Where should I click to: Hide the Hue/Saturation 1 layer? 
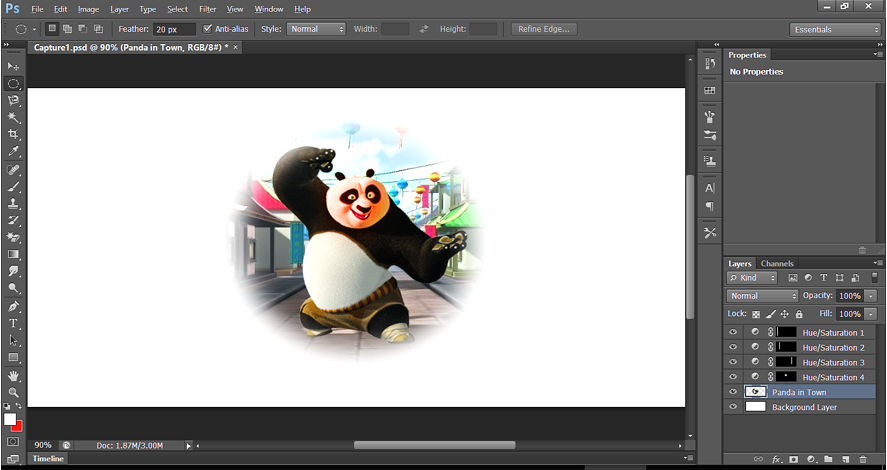pyautogui.click(x=733, y=332)
